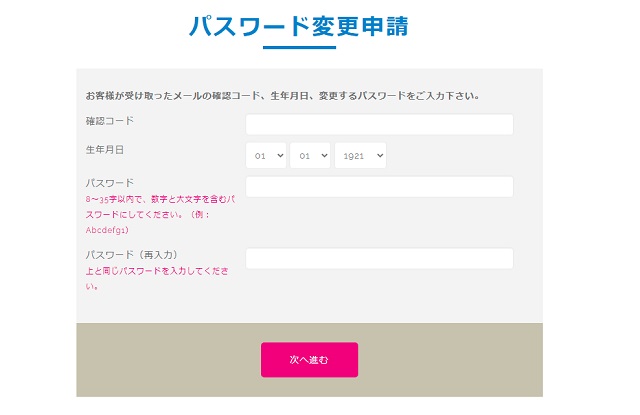The height and width of the screenshot is (415, 640).
Task: Click the arrow on the 1921 selector
Action: [377, 156]
